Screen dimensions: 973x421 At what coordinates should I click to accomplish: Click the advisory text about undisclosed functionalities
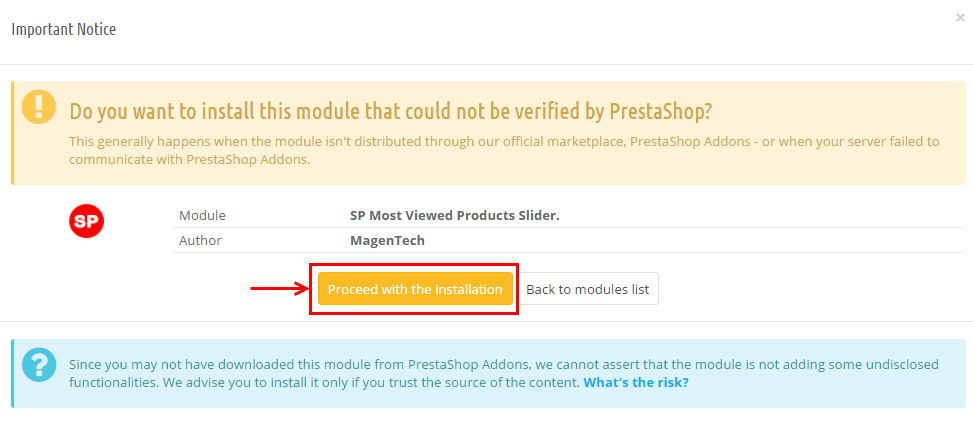(x=504, y=373)
